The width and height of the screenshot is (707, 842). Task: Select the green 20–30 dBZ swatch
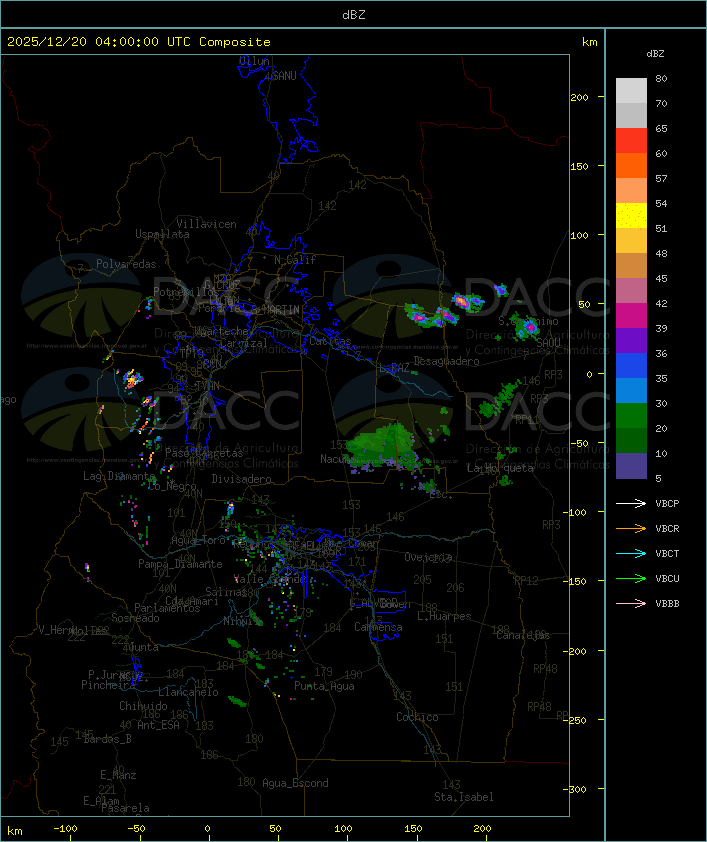point(631,416)
